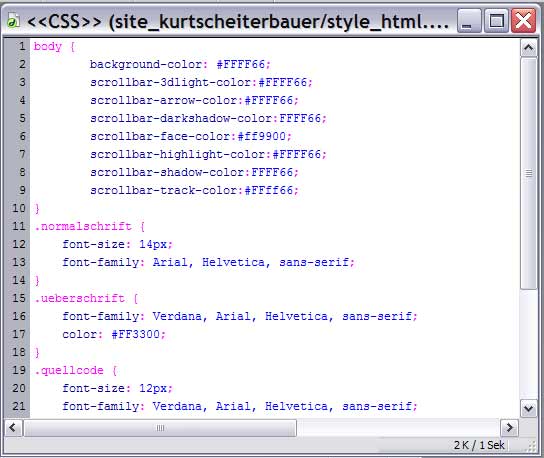The width and height of the screenshot is (544, 458).
Task: Maximize the CSS document window
Action: click(496, 21)
